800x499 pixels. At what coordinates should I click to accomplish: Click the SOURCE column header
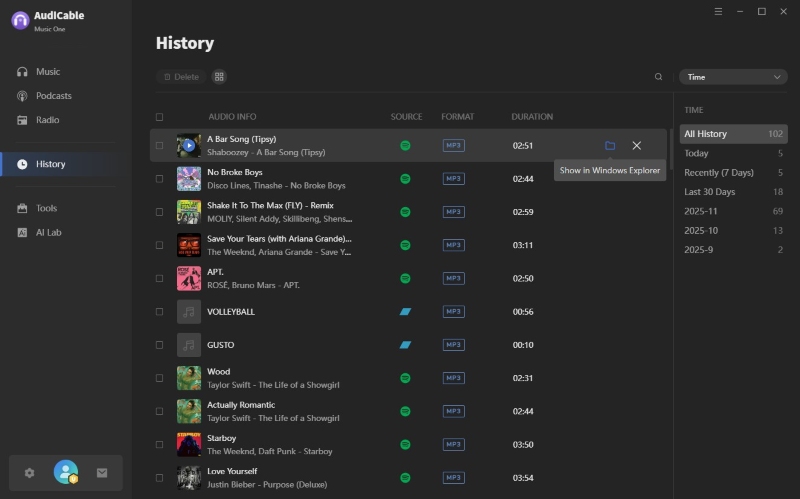pos(406,117)
